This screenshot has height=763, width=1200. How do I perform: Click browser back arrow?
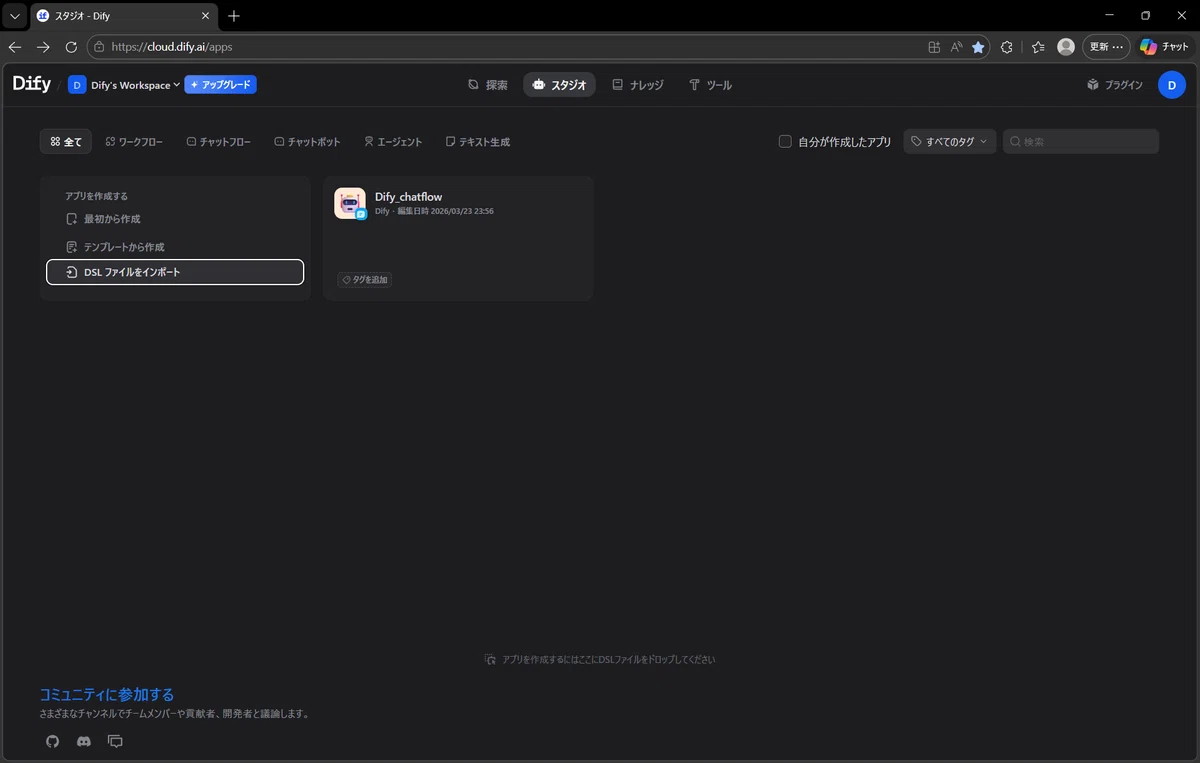click(15, 47)
